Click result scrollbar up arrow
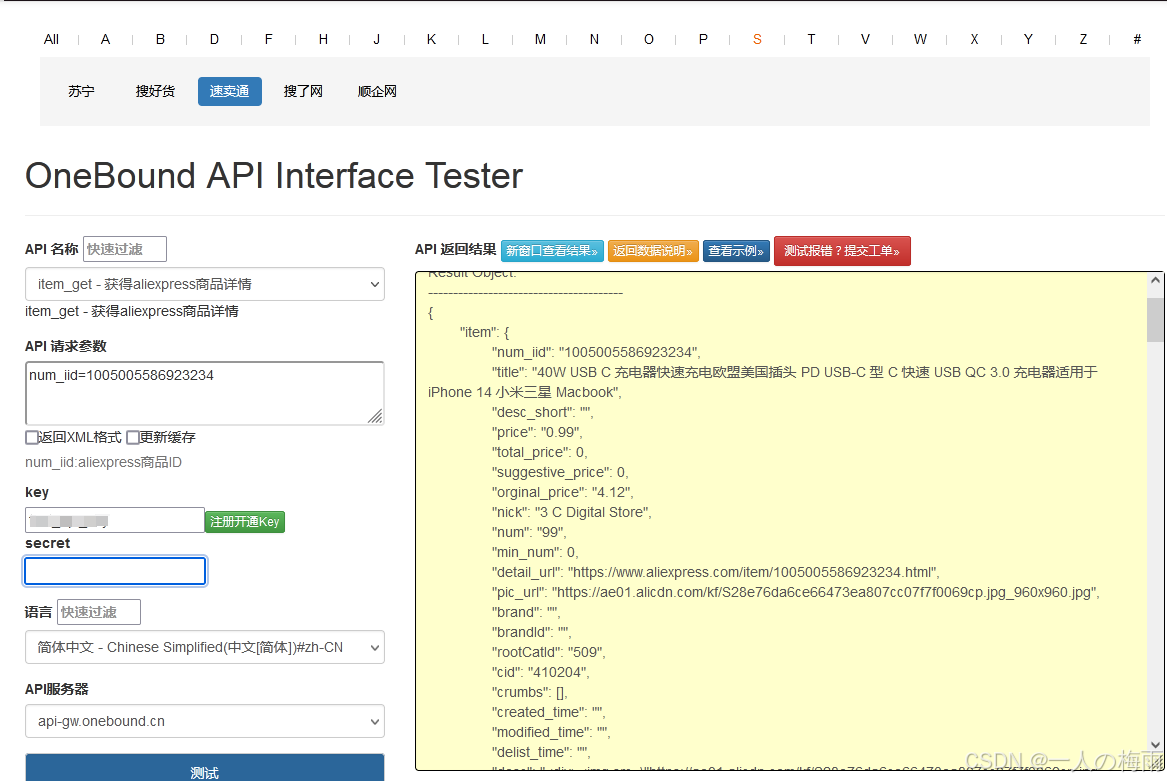Image resolution: width=1167 pixels, height=781 pixels. pos(1155,281)
